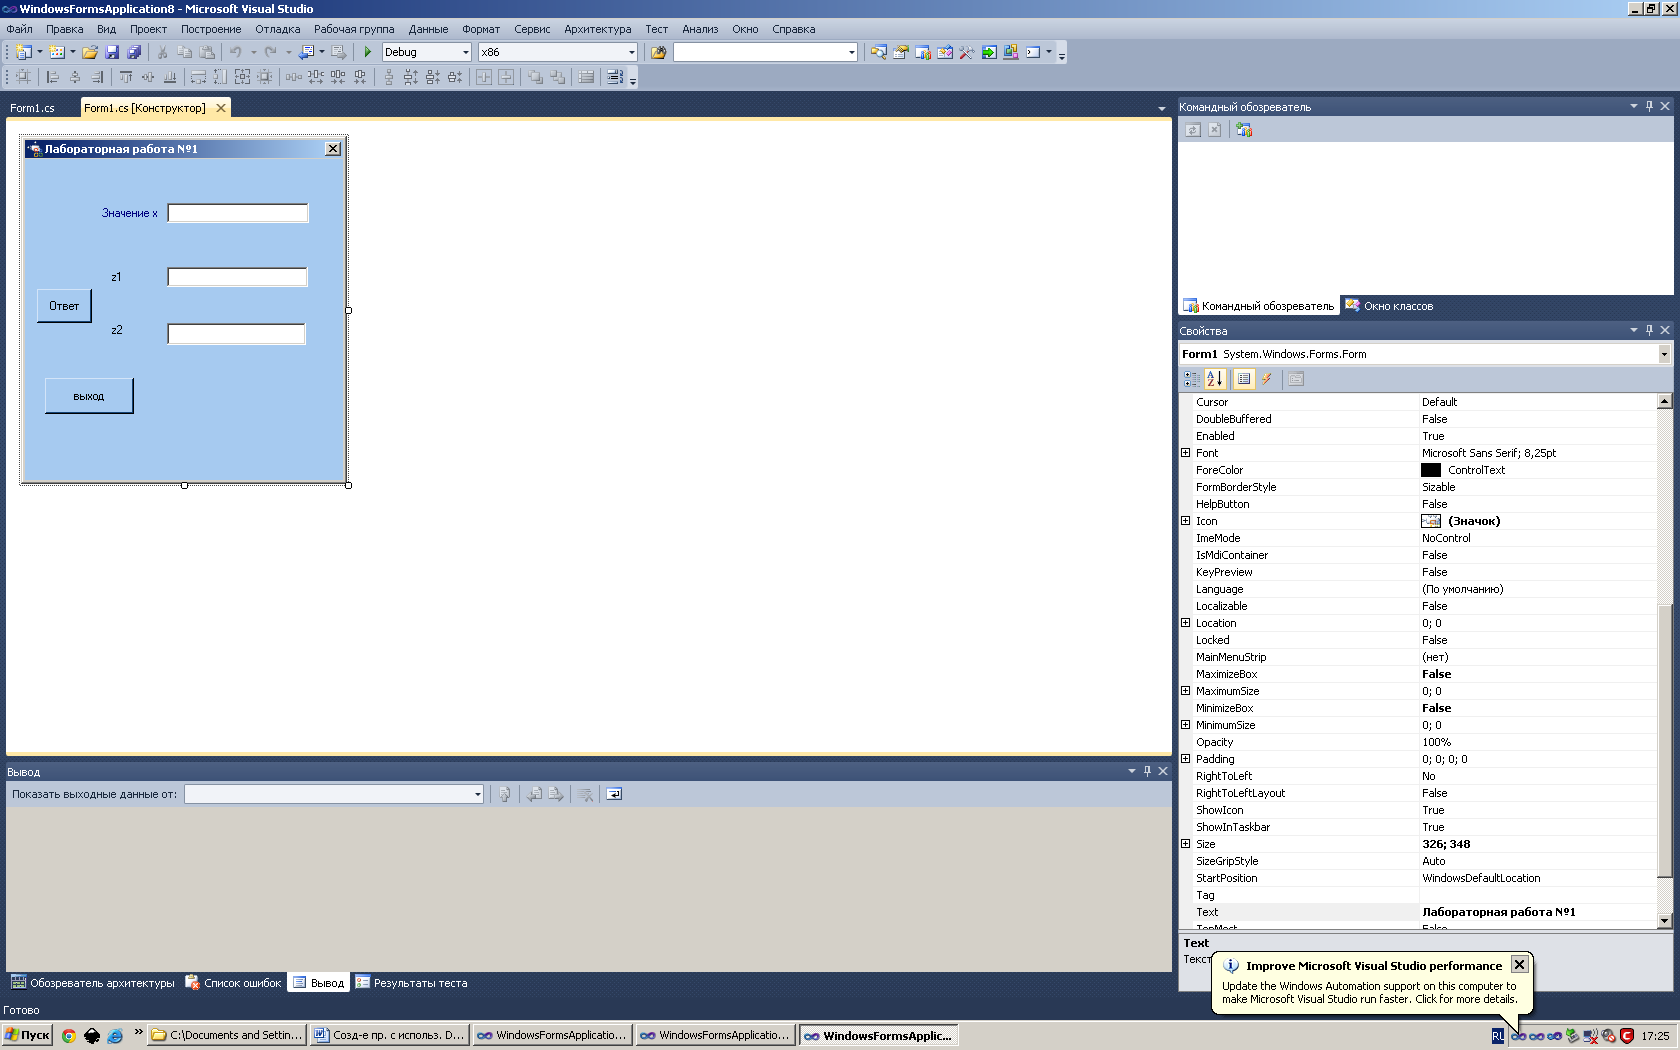This screenshot has width=1680, height=1050.
Task: Toggle Alphabetical sort in Свойства panel
Action: tap(1215, 379)
